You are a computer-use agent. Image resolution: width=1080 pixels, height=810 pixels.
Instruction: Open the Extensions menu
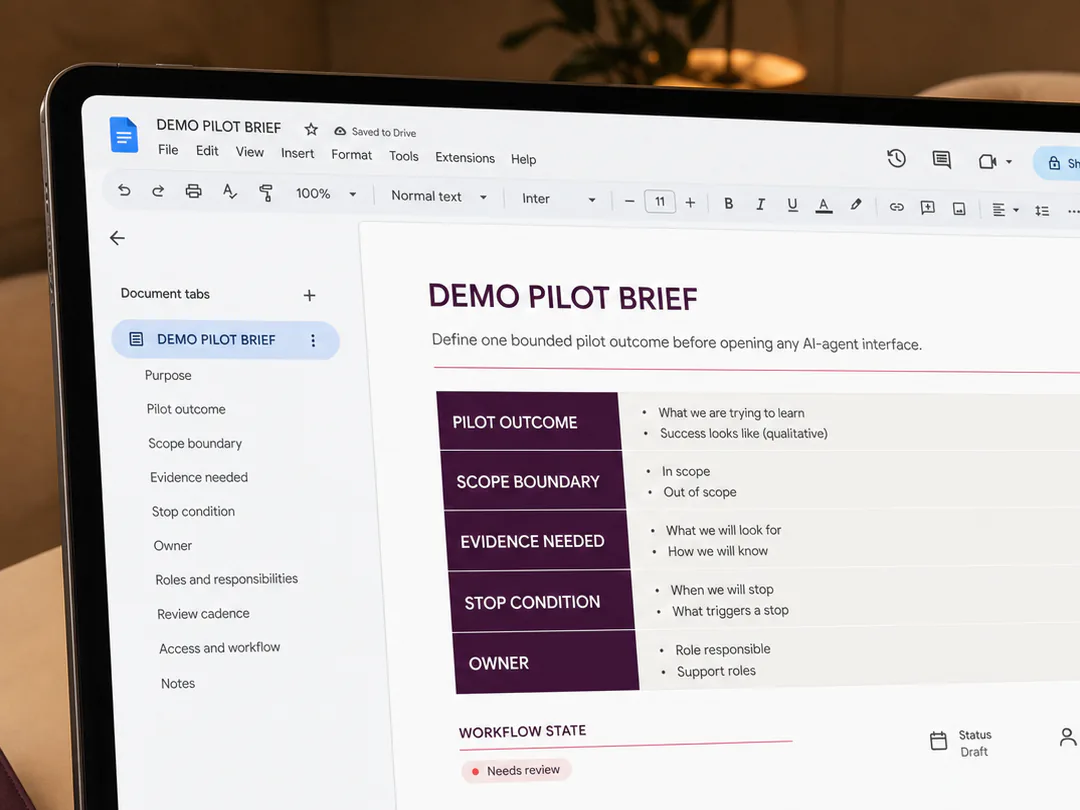click(465, 157)
